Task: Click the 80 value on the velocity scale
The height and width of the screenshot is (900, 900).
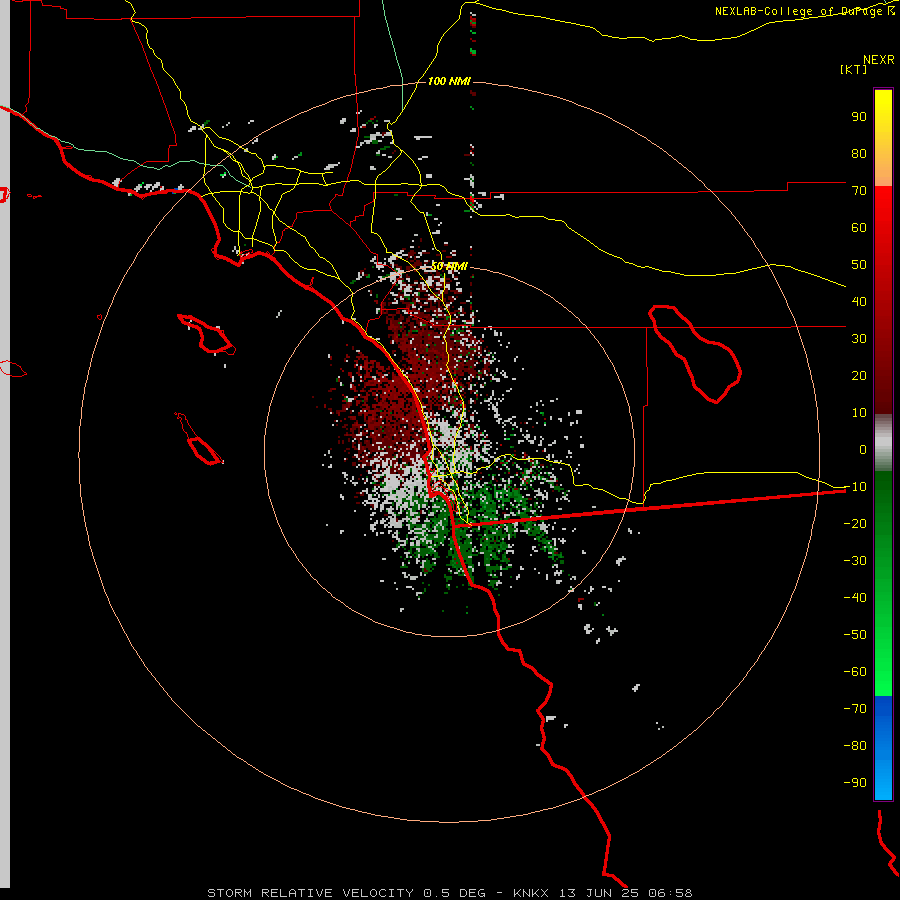Action: tap(859, 153)
